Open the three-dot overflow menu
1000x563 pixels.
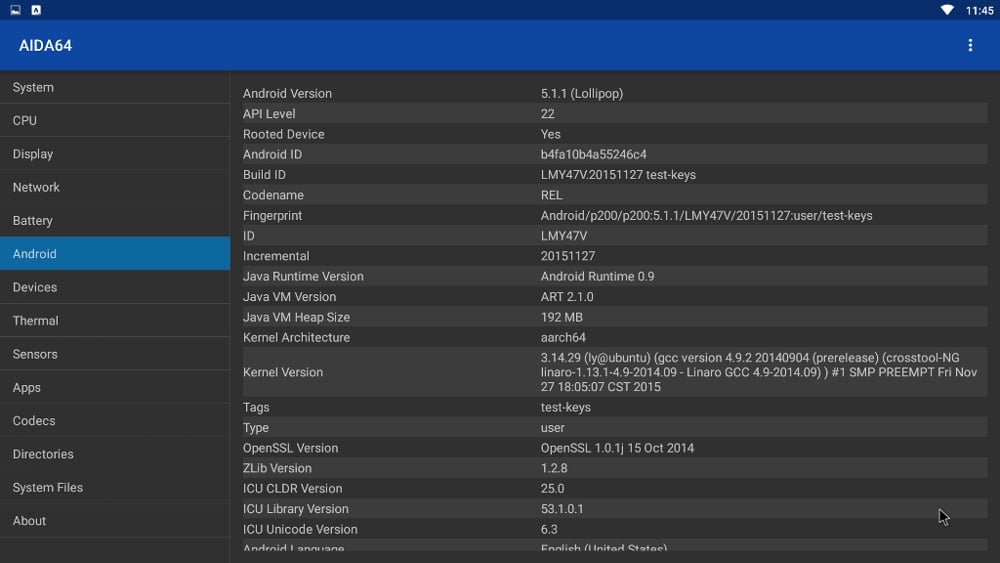(x=969, y=45)
